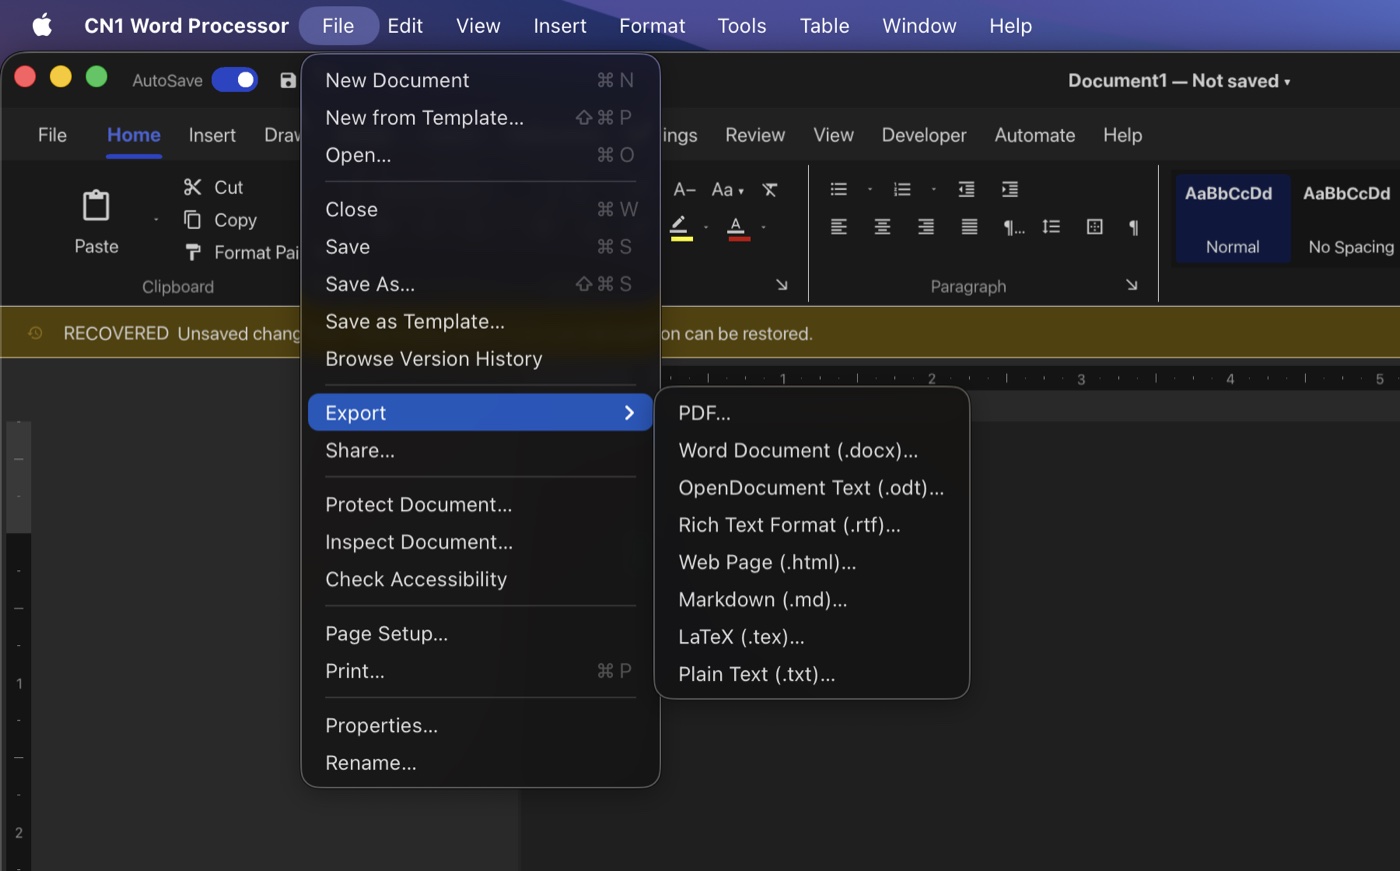Export as OpenDocument Text (.odt)...
The height and width of the screenshot is (871, 1400).
(x=811, y=487)
